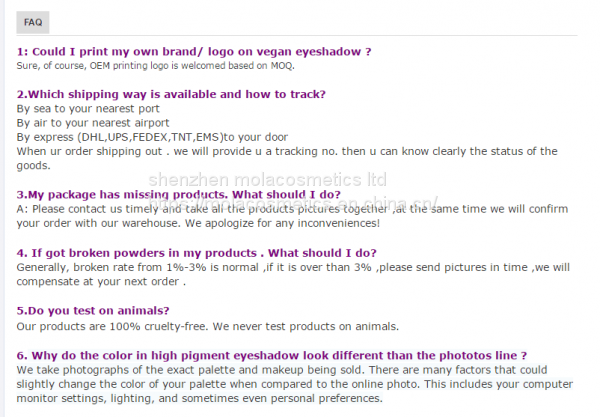The width and height of the screenshot is (600, 417).
Task: Click the missing products package question
Action: [175, 195]
